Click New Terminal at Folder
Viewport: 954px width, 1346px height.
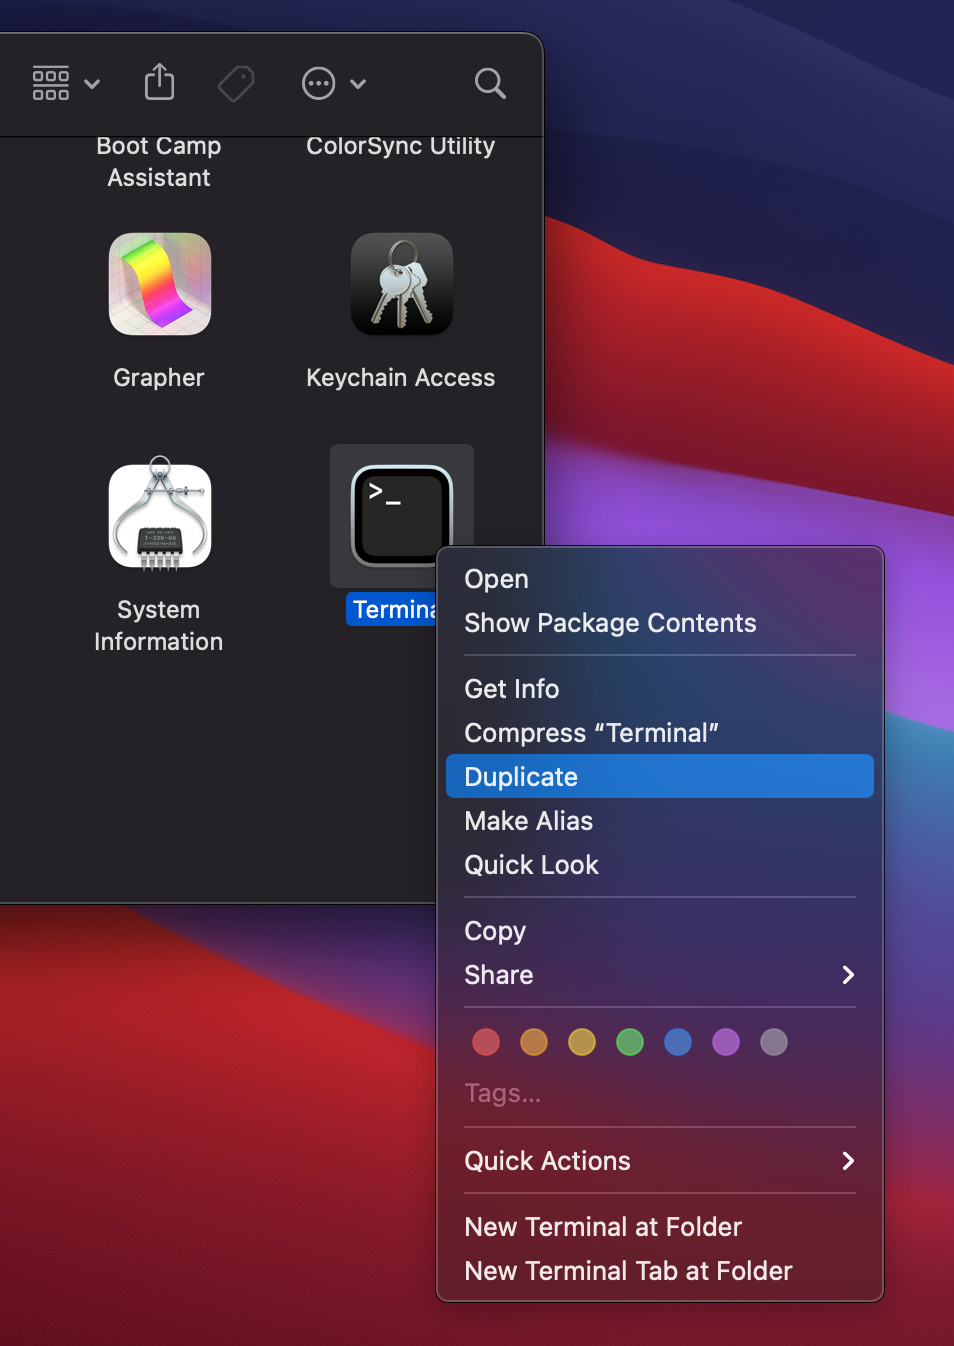pos(602,1226)
